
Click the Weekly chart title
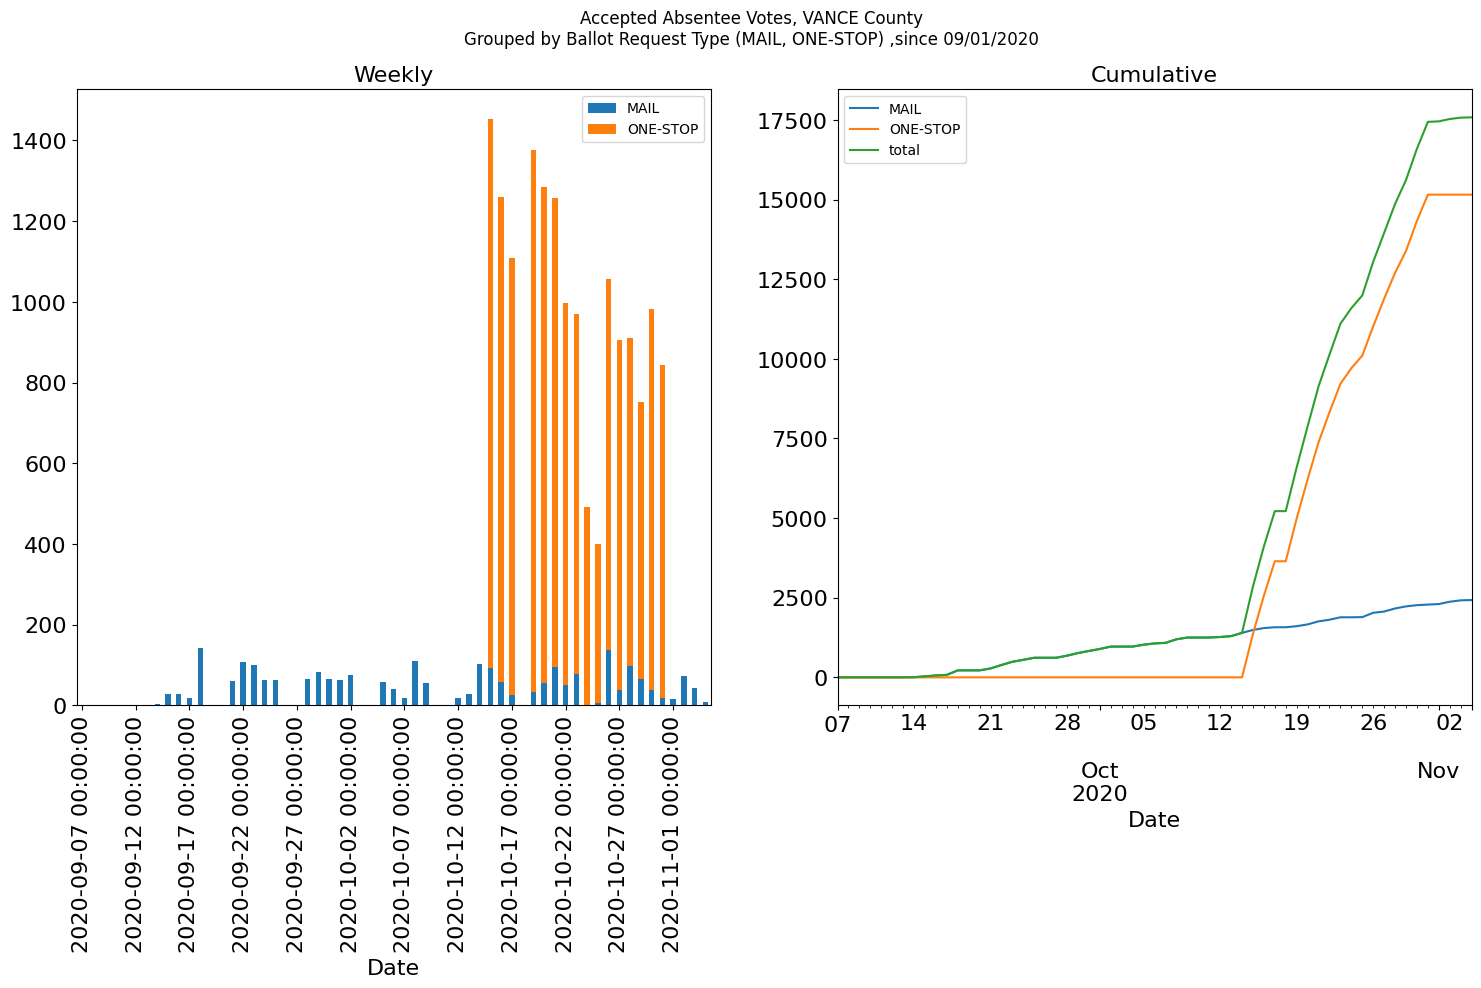393,75
